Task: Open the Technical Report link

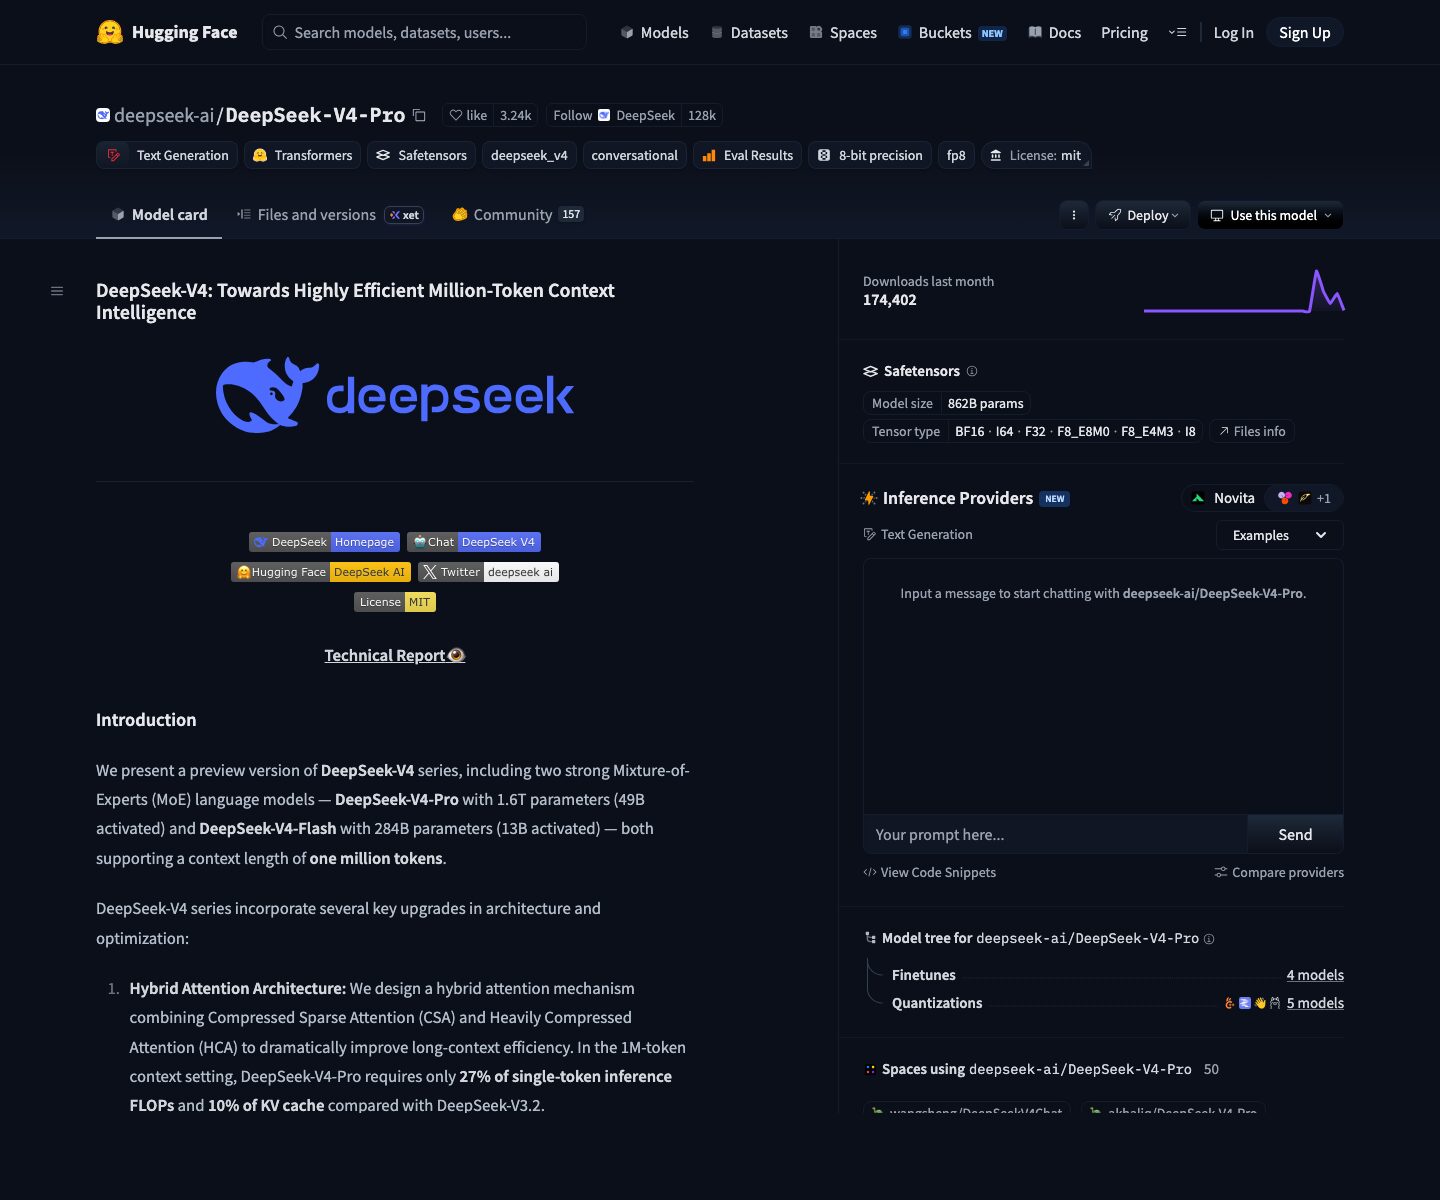Action: pyautogui.click(x=395, y=656)
